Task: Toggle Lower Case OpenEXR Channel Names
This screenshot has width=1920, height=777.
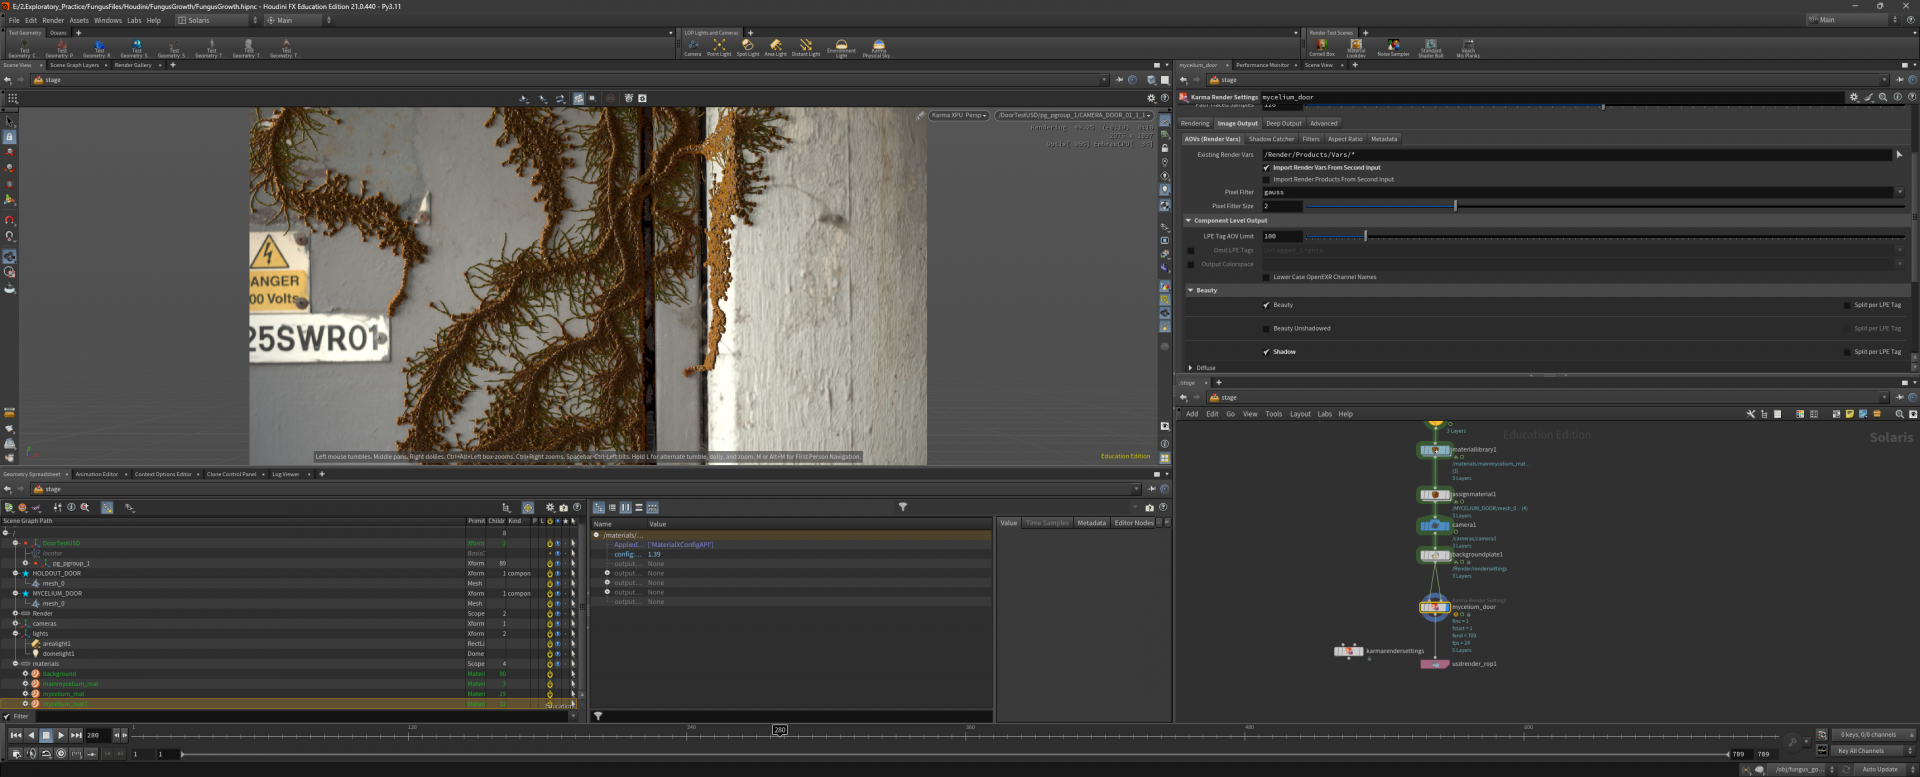Action: (x=1267, y=277)
